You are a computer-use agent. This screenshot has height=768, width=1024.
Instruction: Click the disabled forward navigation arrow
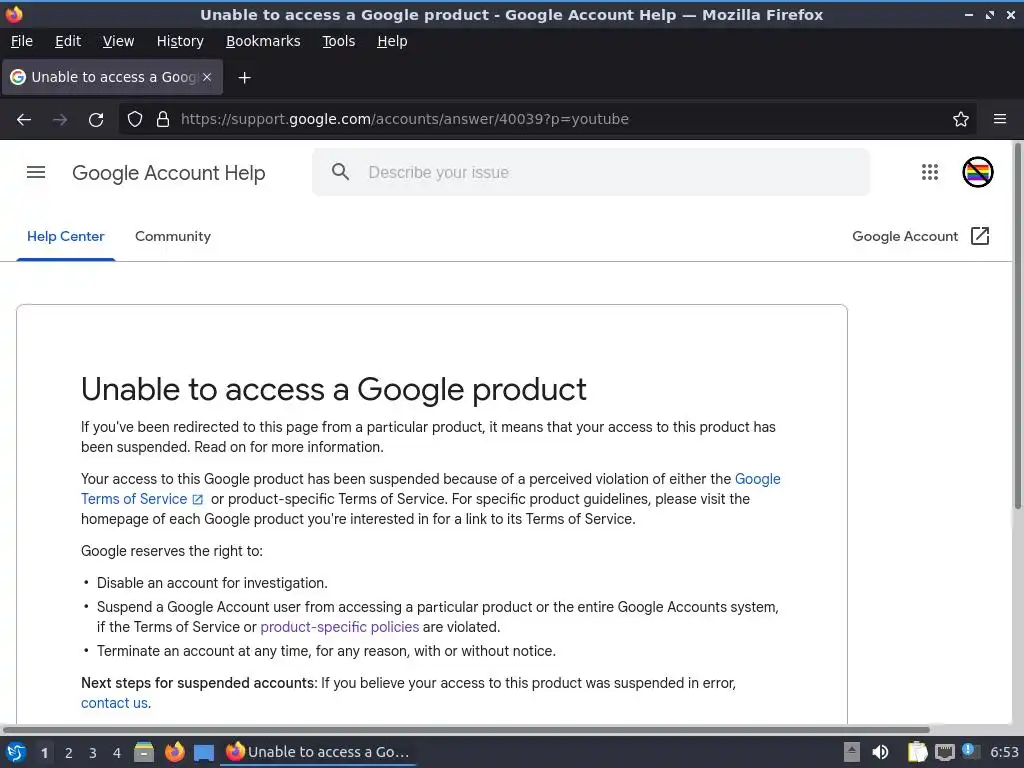[60, 120]
